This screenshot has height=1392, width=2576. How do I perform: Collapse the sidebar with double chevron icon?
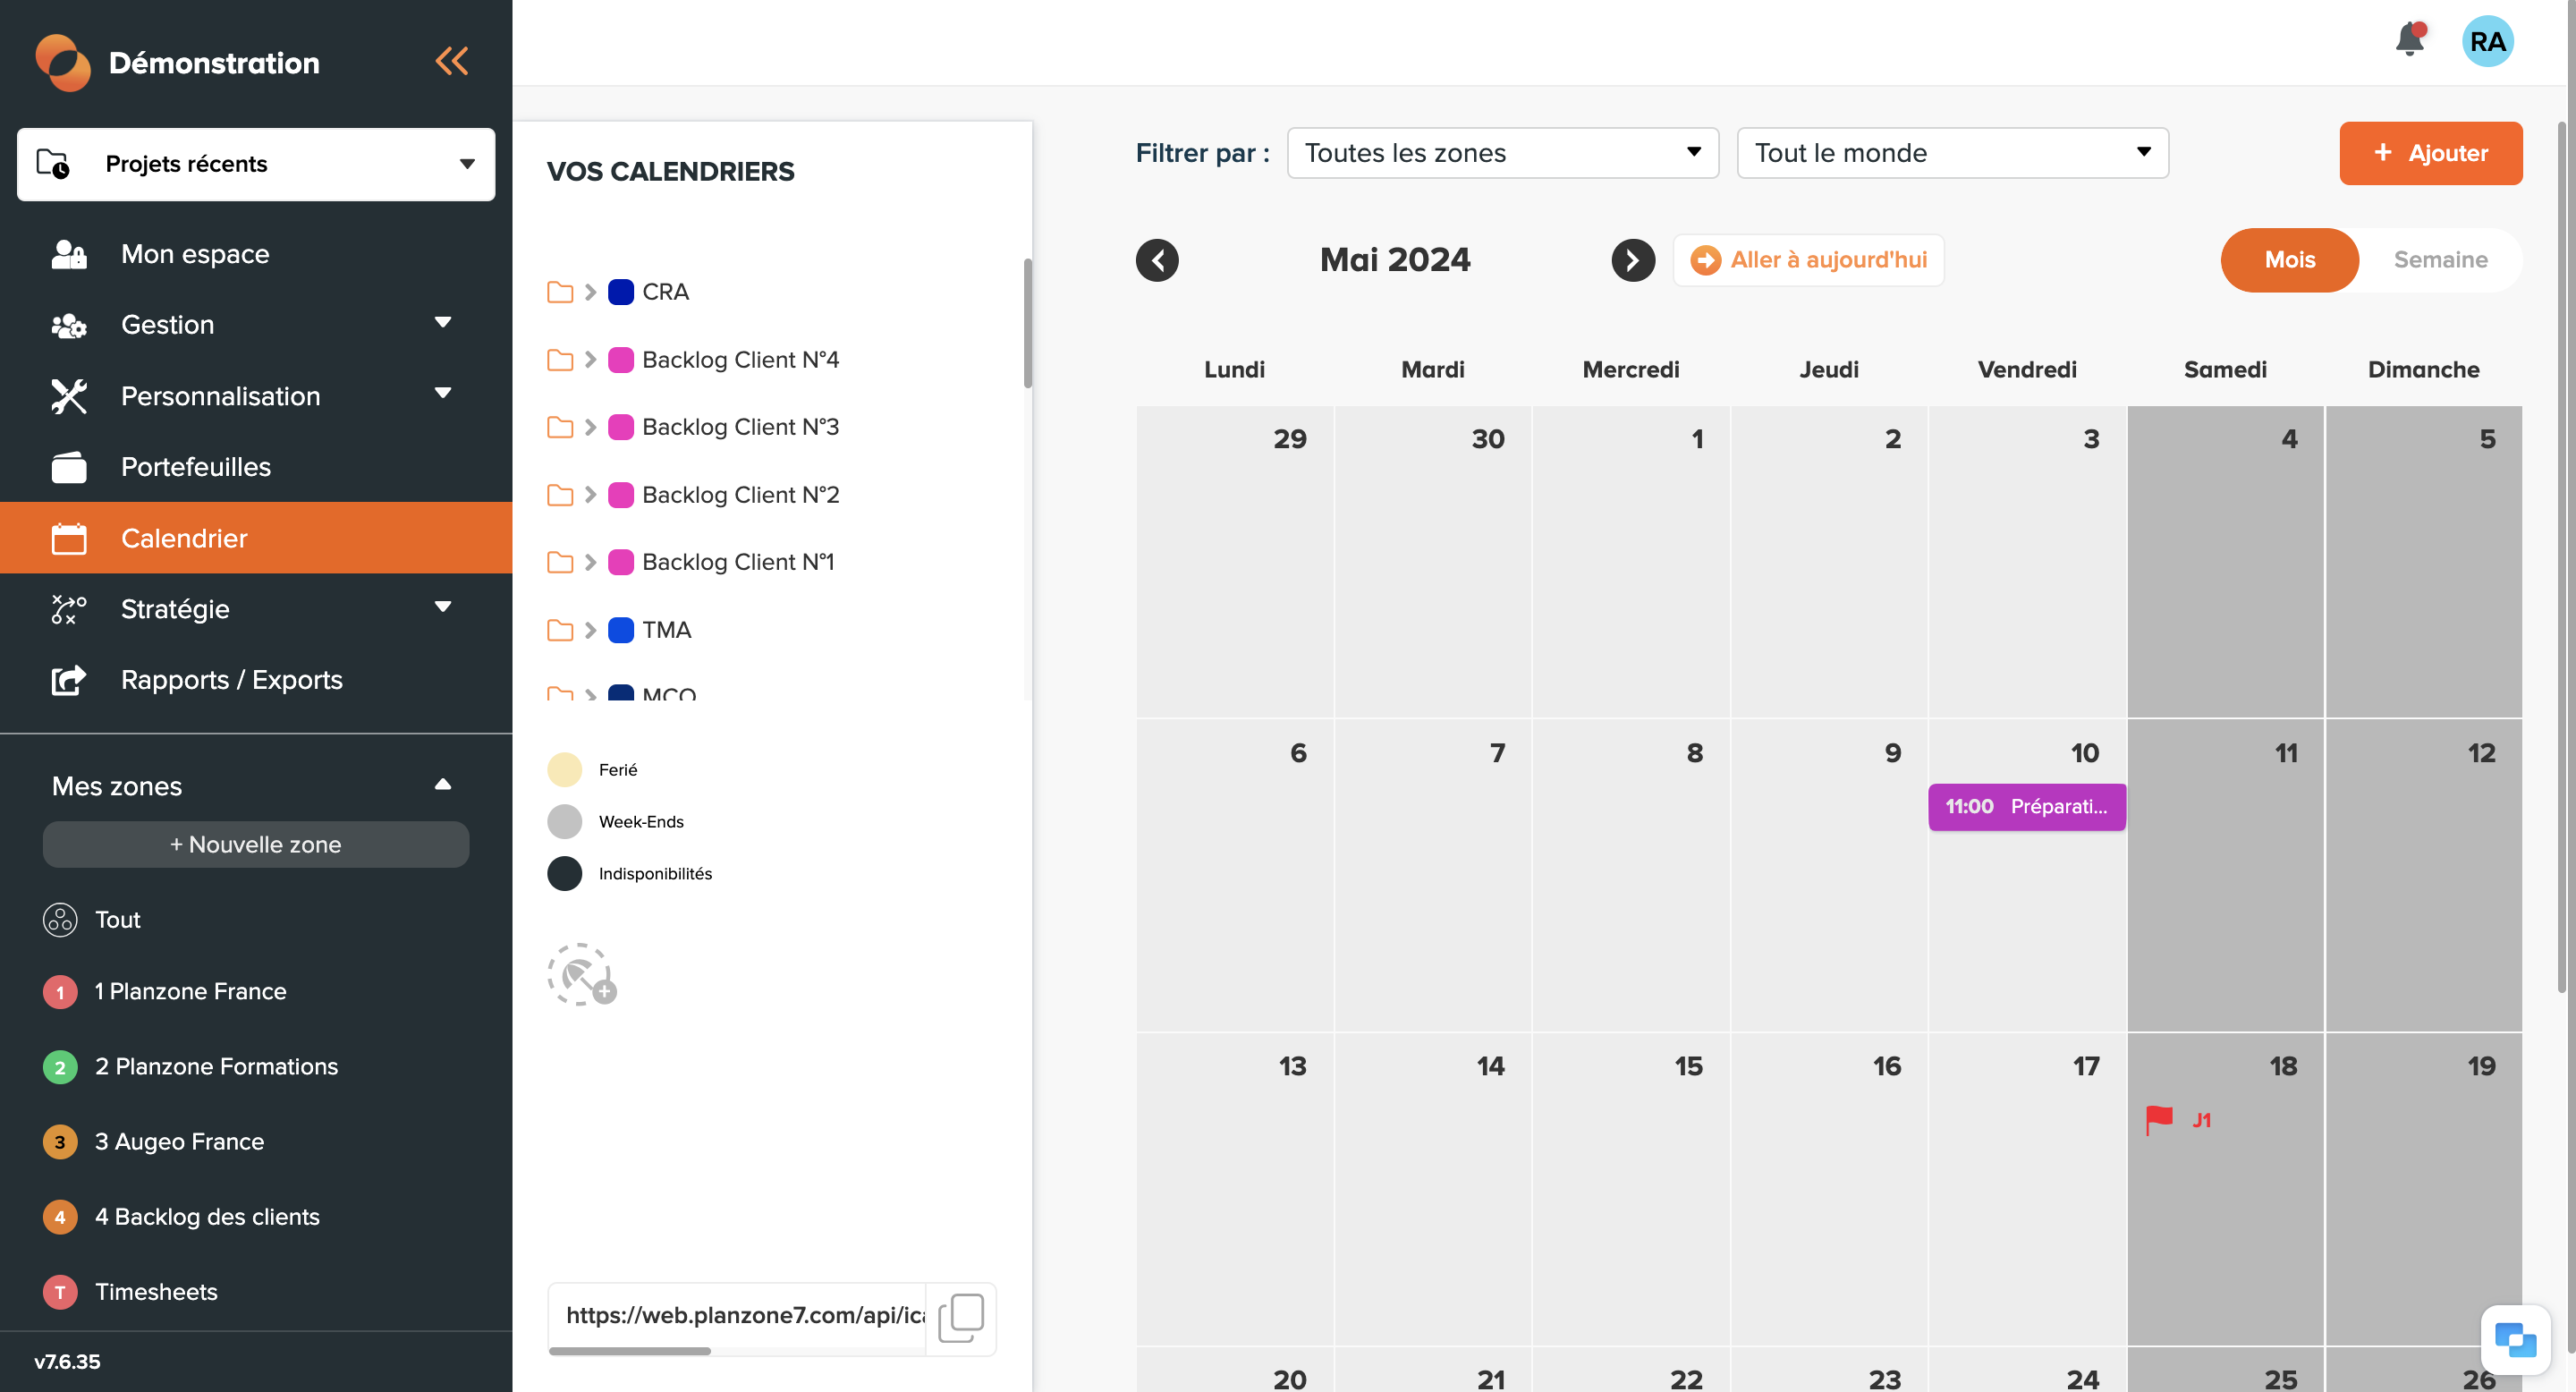coord(451,61)
